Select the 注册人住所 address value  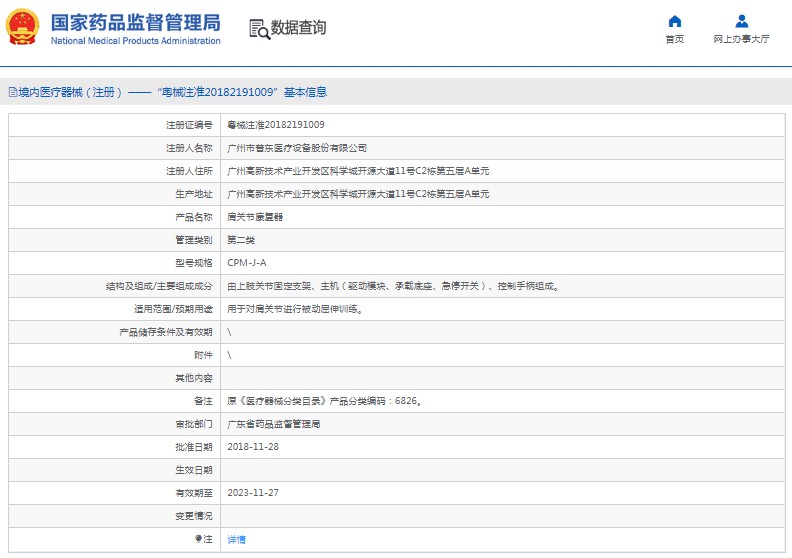[358, 171]
